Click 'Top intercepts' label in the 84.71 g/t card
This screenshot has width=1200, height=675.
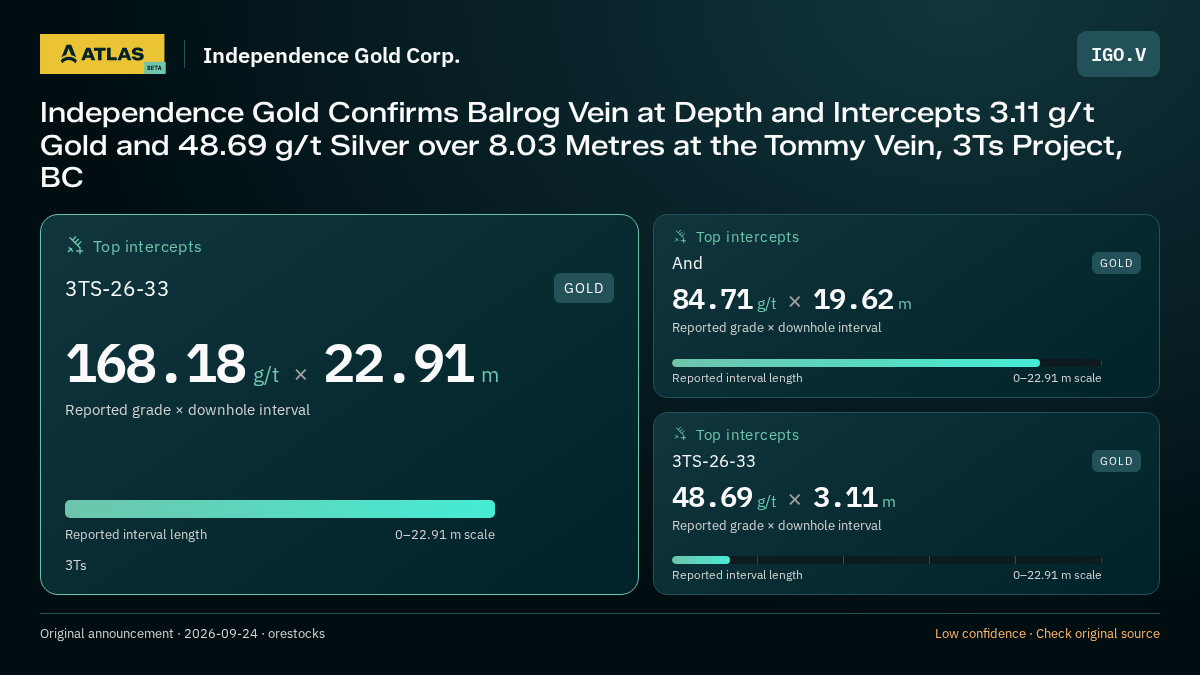click(747, 237)
